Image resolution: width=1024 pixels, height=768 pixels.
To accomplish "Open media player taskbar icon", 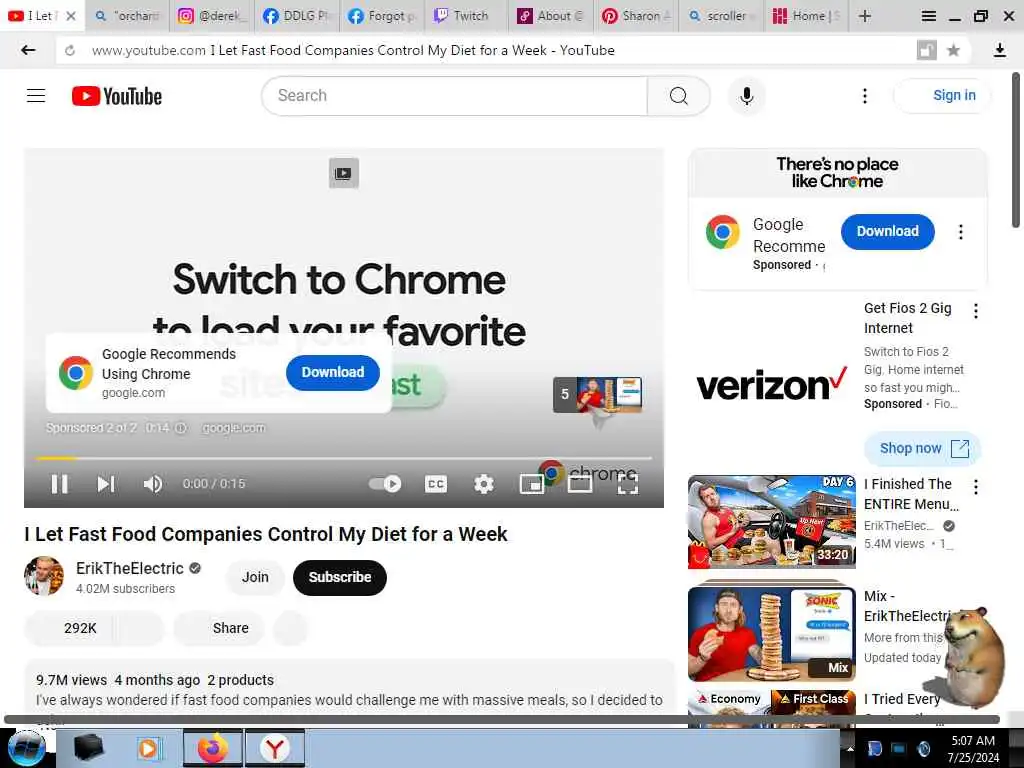I will (148, 748).
